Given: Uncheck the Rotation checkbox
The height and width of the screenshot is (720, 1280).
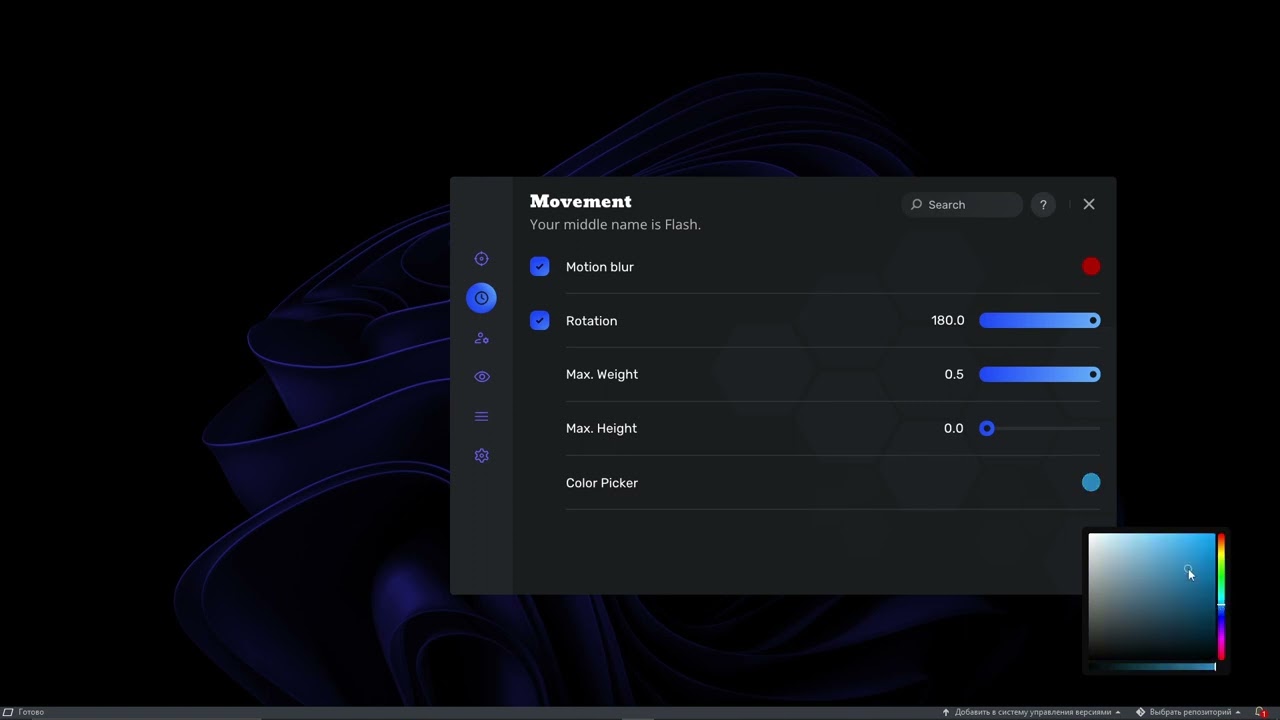Looking at the screenshot, I should pyautogui.click(x=540, y=321).
